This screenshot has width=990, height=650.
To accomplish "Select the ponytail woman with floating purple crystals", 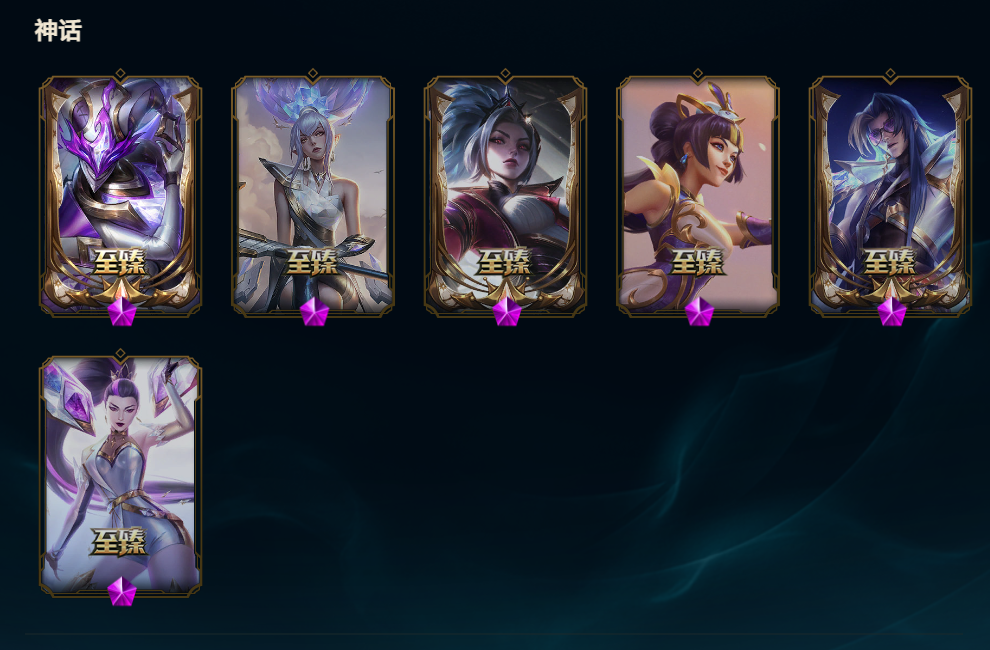I will 121,476.
